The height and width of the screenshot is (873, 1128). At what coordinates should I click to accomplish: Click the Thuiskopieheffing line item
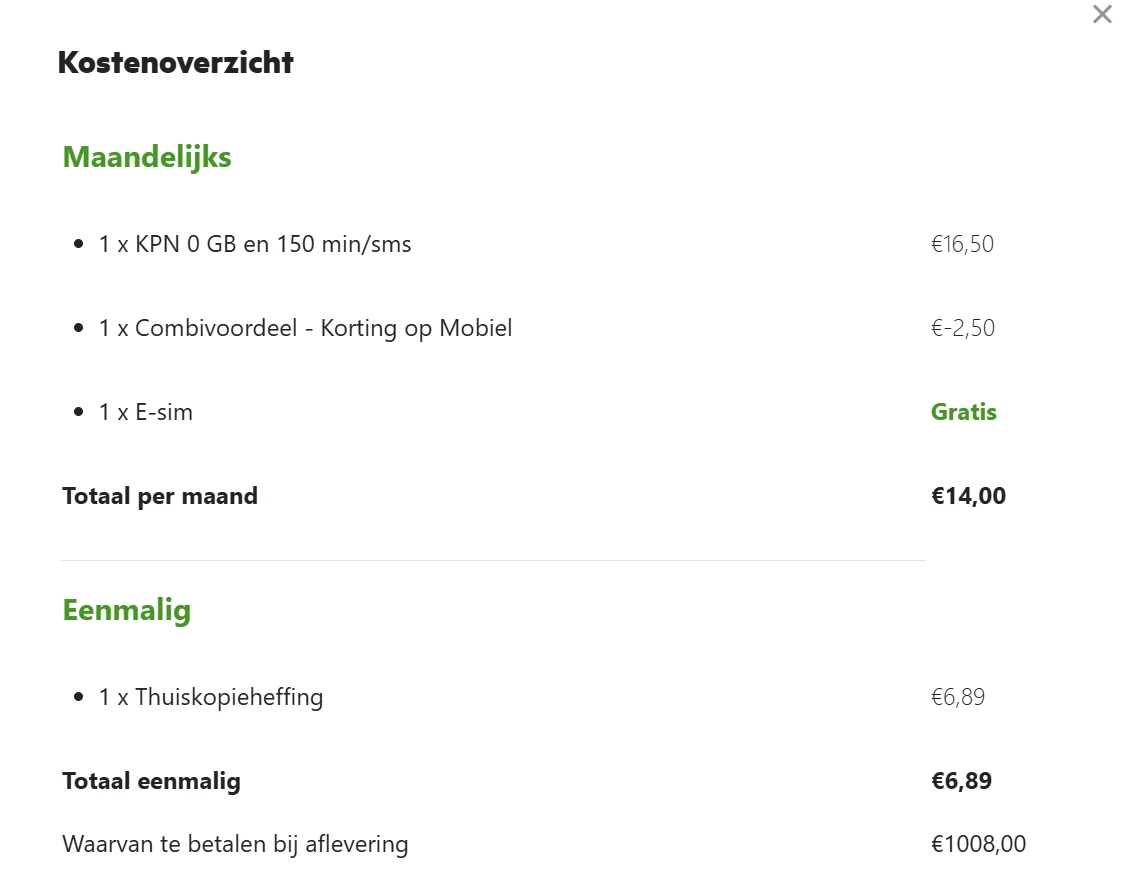(x=211, y=697)
